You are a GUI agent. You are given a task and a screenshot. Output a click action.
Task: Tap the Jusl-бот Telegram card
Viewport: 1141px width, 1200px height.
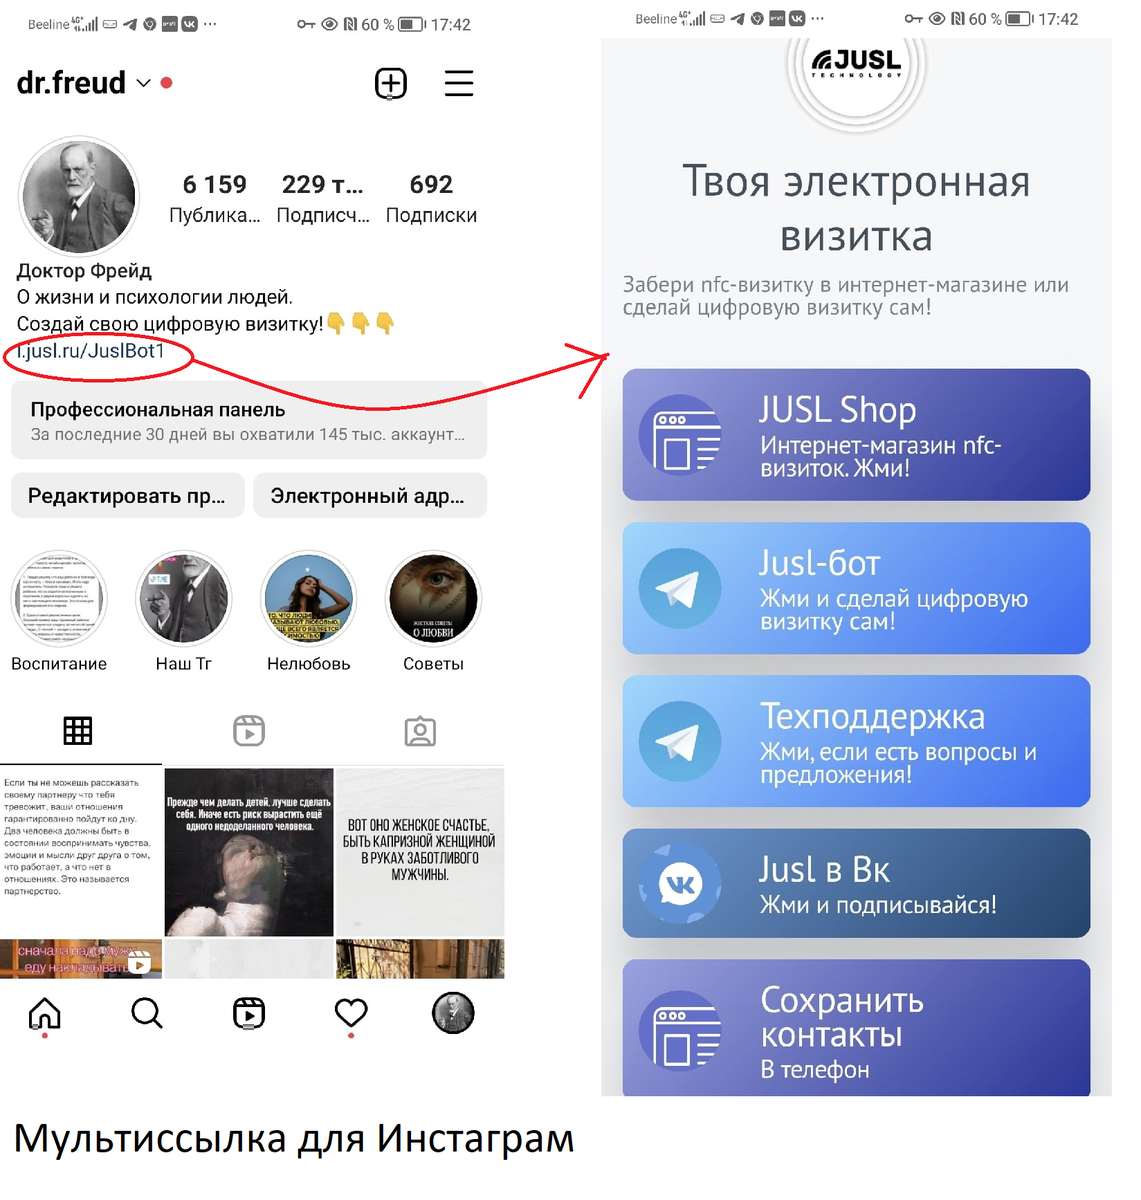[856, 588]
